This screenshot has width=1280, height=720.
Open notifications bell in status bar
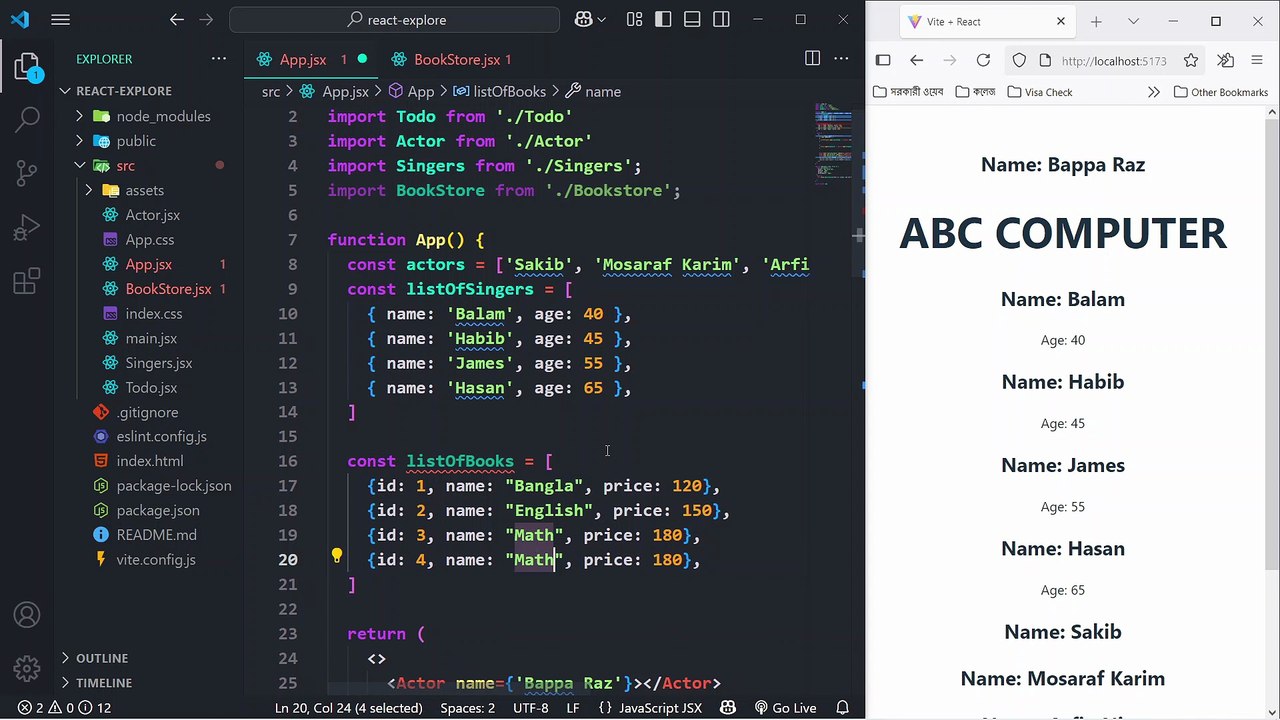pos(843,708)
